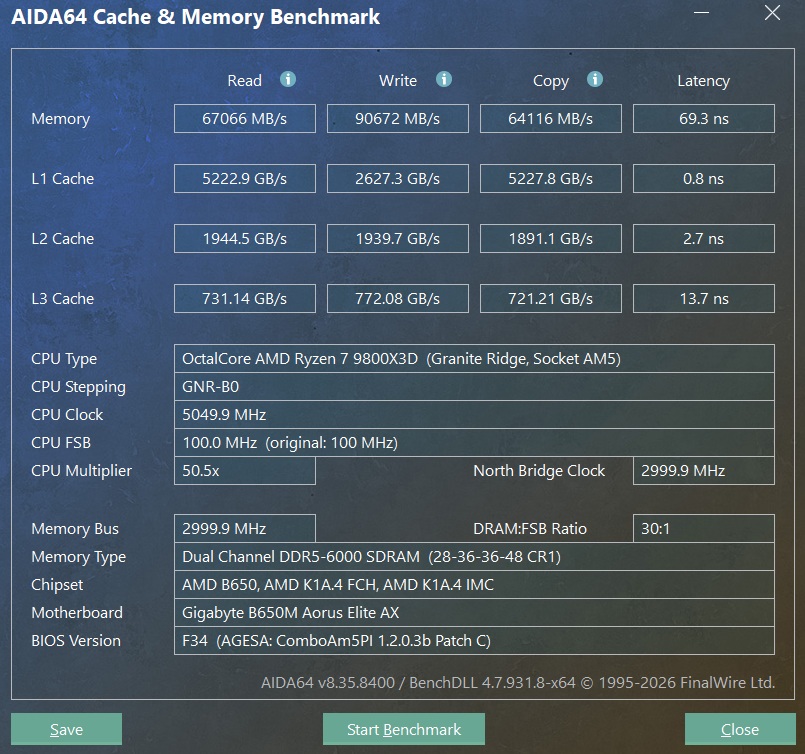805x754 pixels.
Task: Select L1 Cache copy 5227.8 GB/s
Action: pos(550,179)
